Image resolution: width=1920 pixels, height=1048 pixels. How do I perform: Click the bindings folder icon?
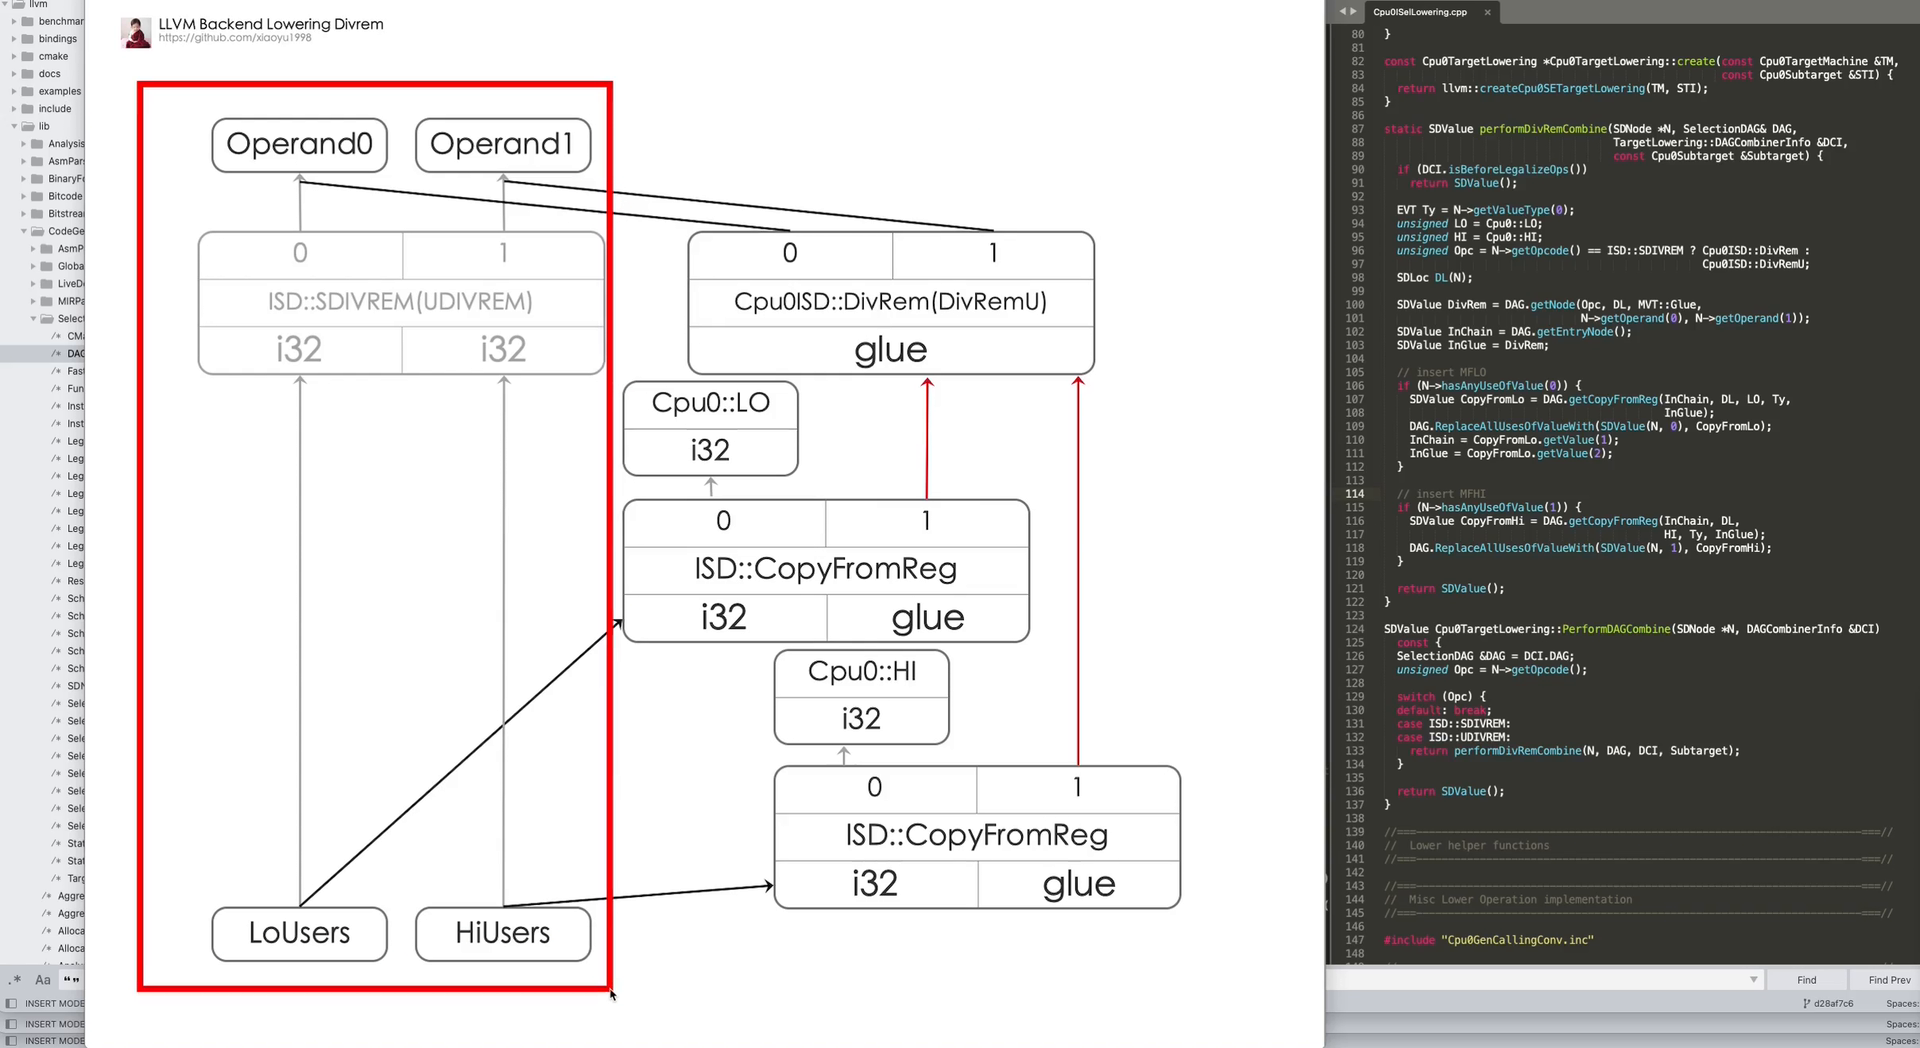28,39
